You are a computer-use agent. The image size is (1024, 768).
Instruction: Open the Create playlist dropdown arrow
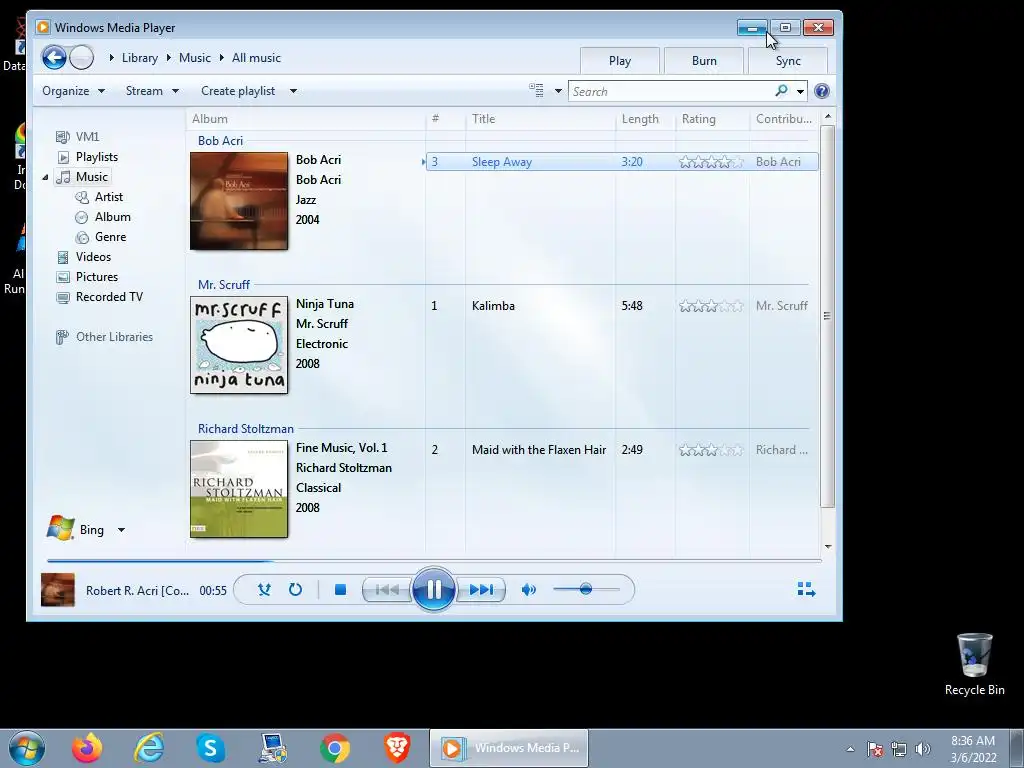point(293,91)
